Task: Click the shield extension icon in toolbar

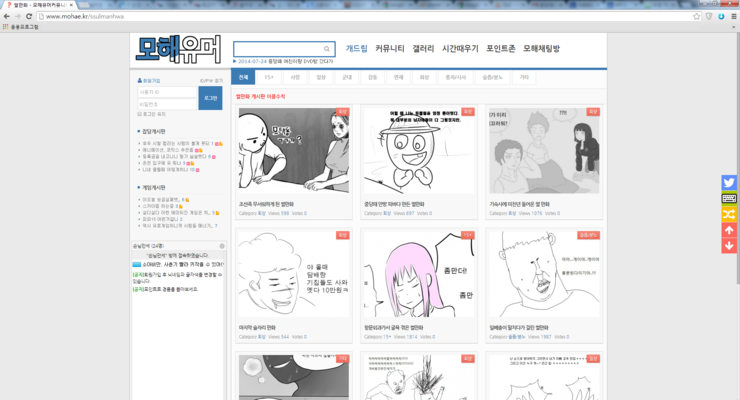Action: [x=709, y=17]
